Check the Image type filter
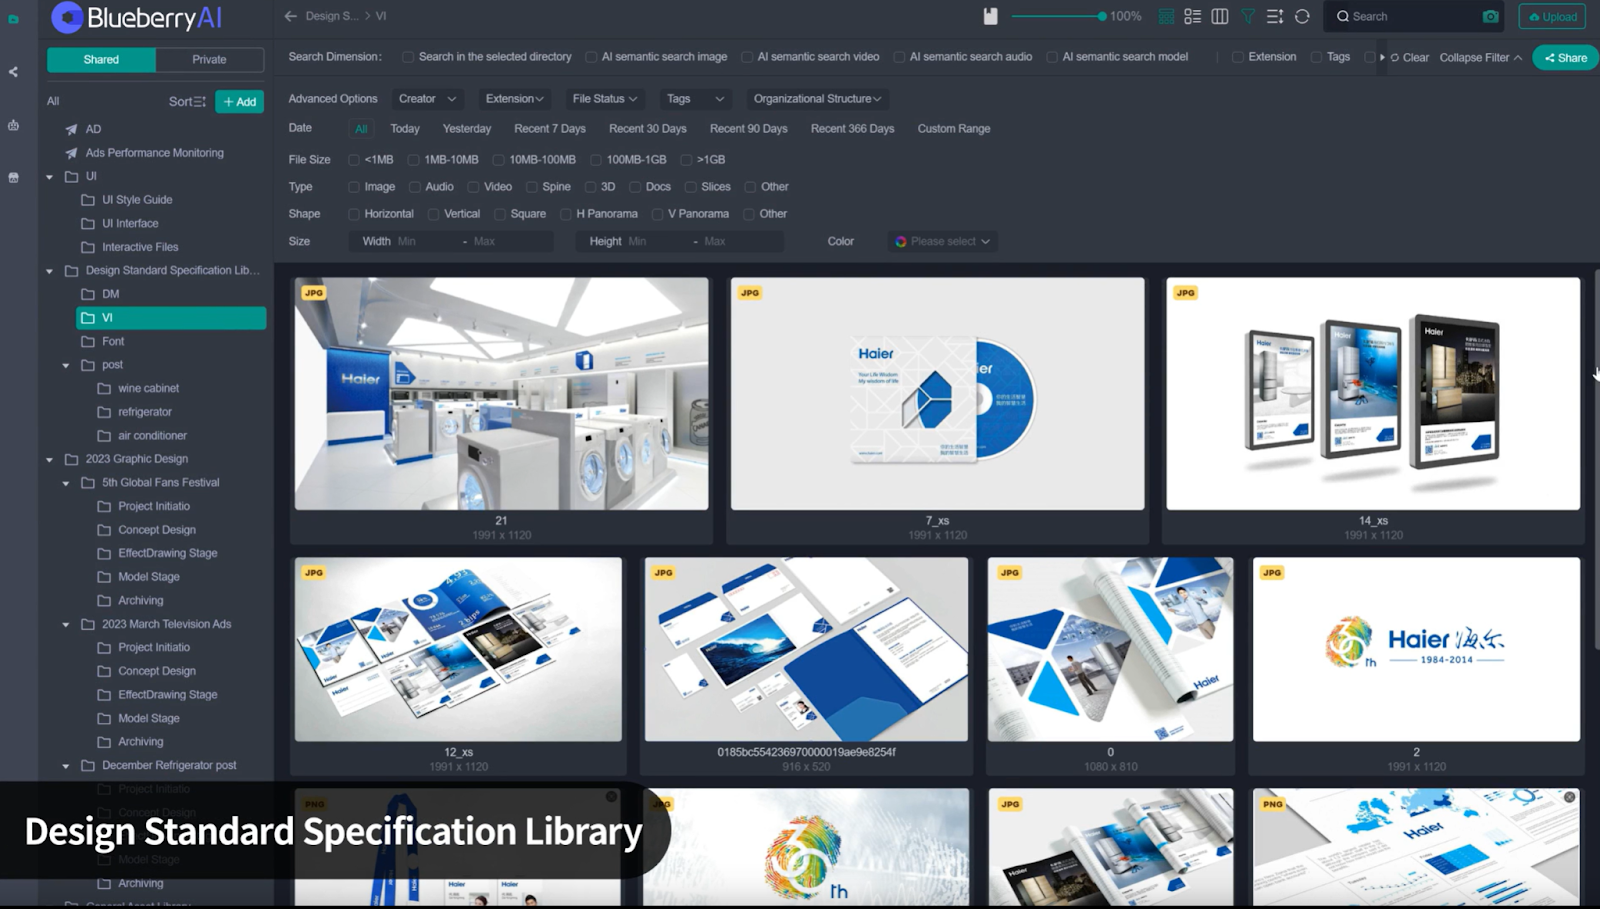 (x=354, y=187)
